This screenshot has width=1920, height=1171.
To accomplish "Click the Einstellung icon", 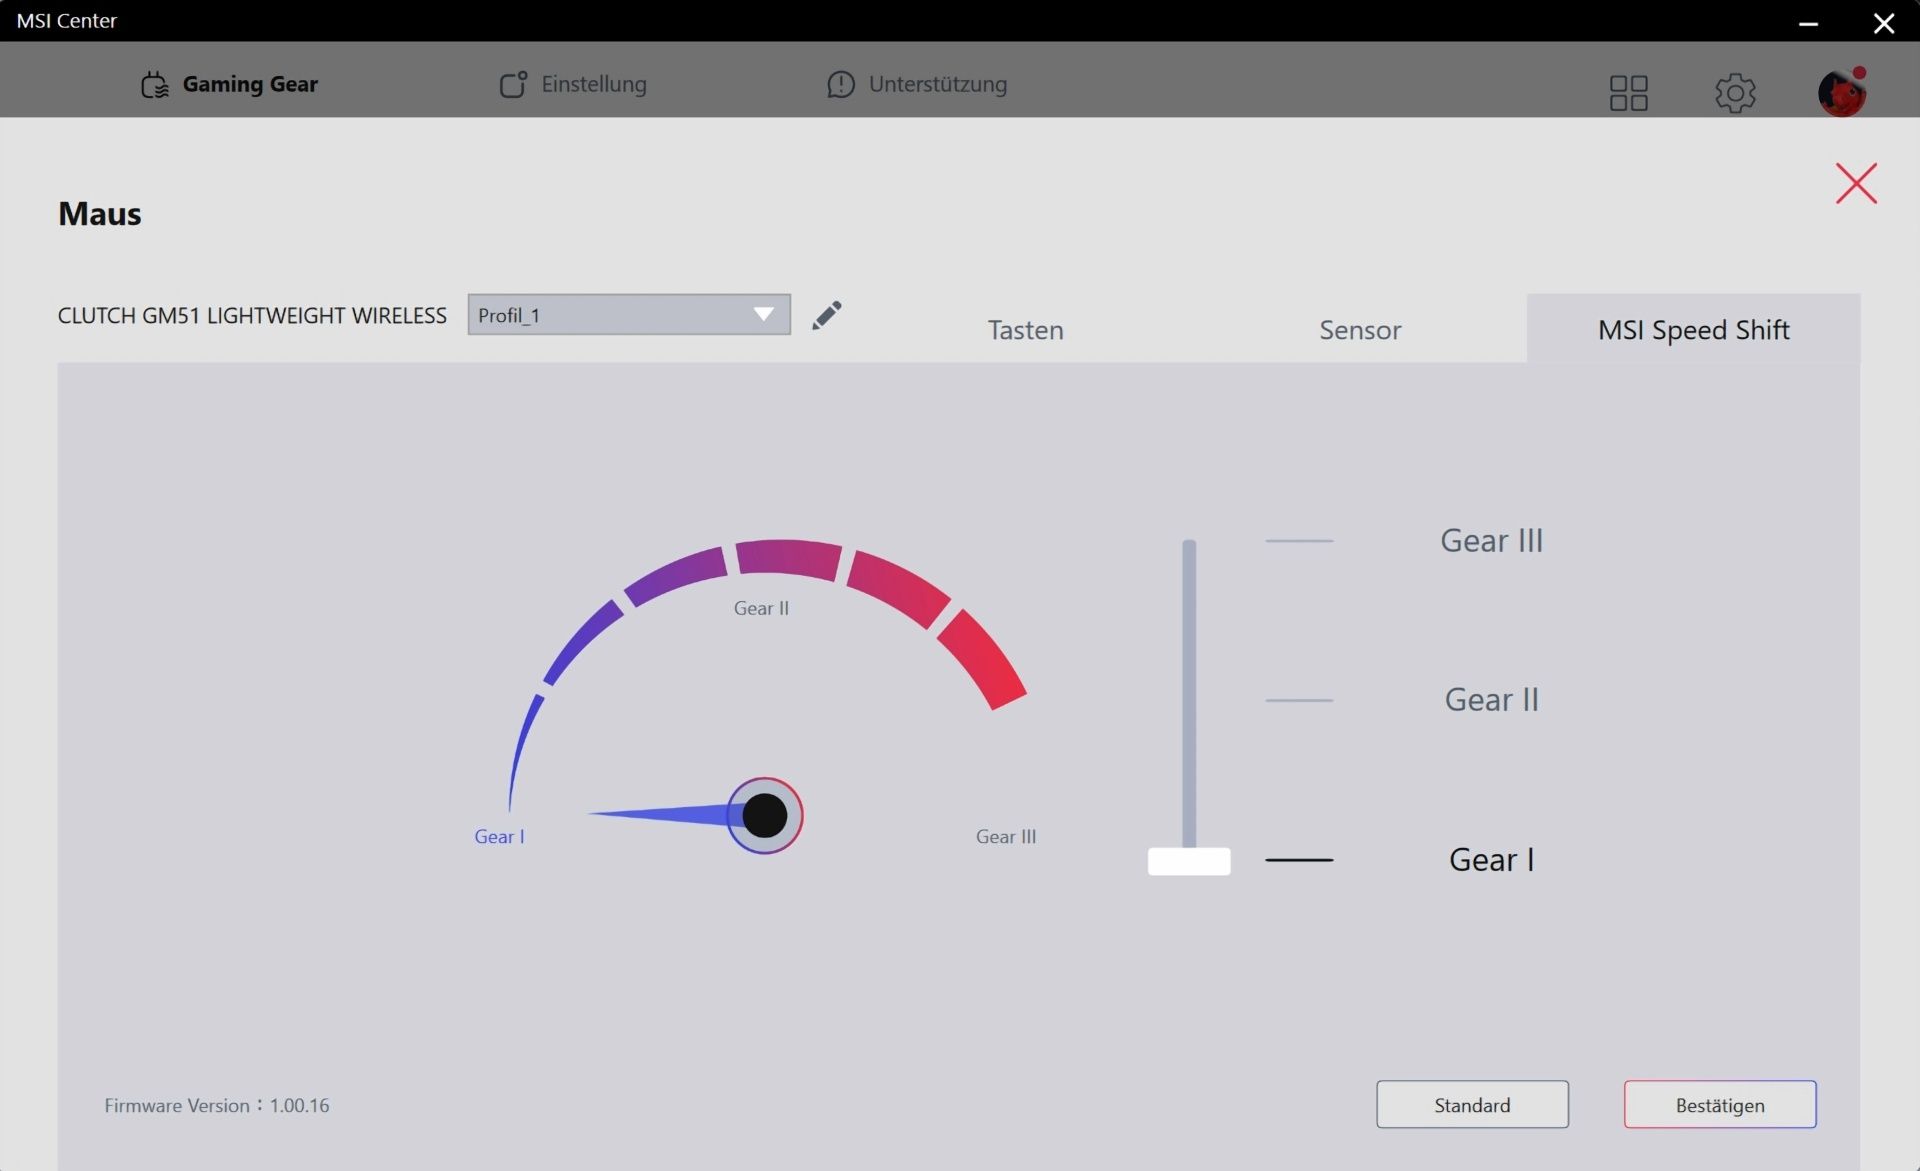I will pyautogui.click(x=513, y=85).
